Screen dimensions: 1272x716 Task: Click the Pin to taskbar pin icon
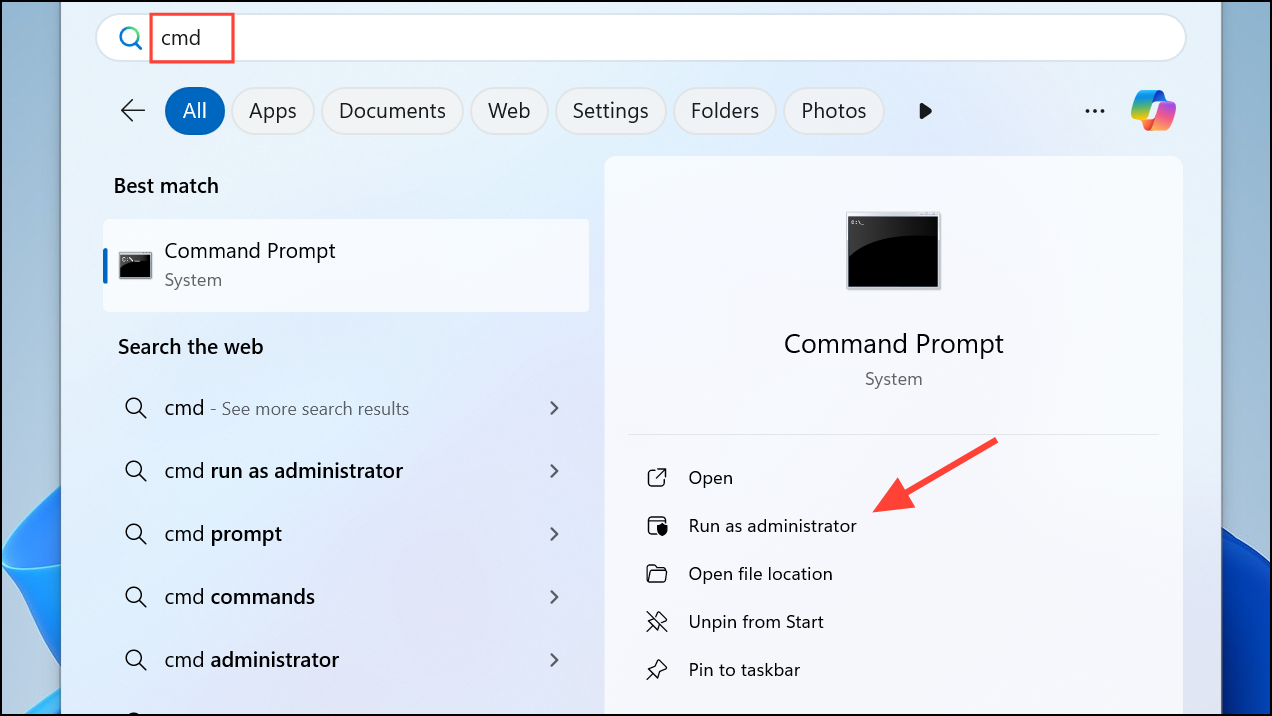[657, 670]
